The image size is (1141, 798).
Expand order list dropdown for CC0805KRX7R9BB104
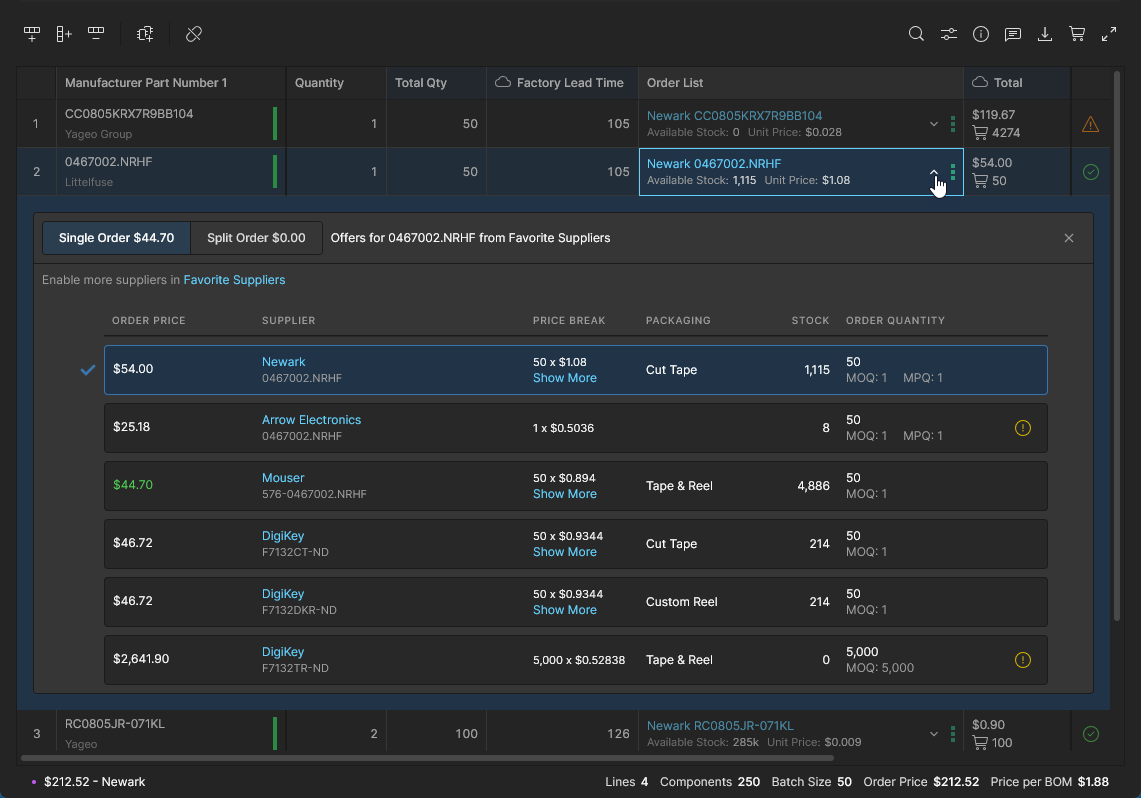click(934, 124)
